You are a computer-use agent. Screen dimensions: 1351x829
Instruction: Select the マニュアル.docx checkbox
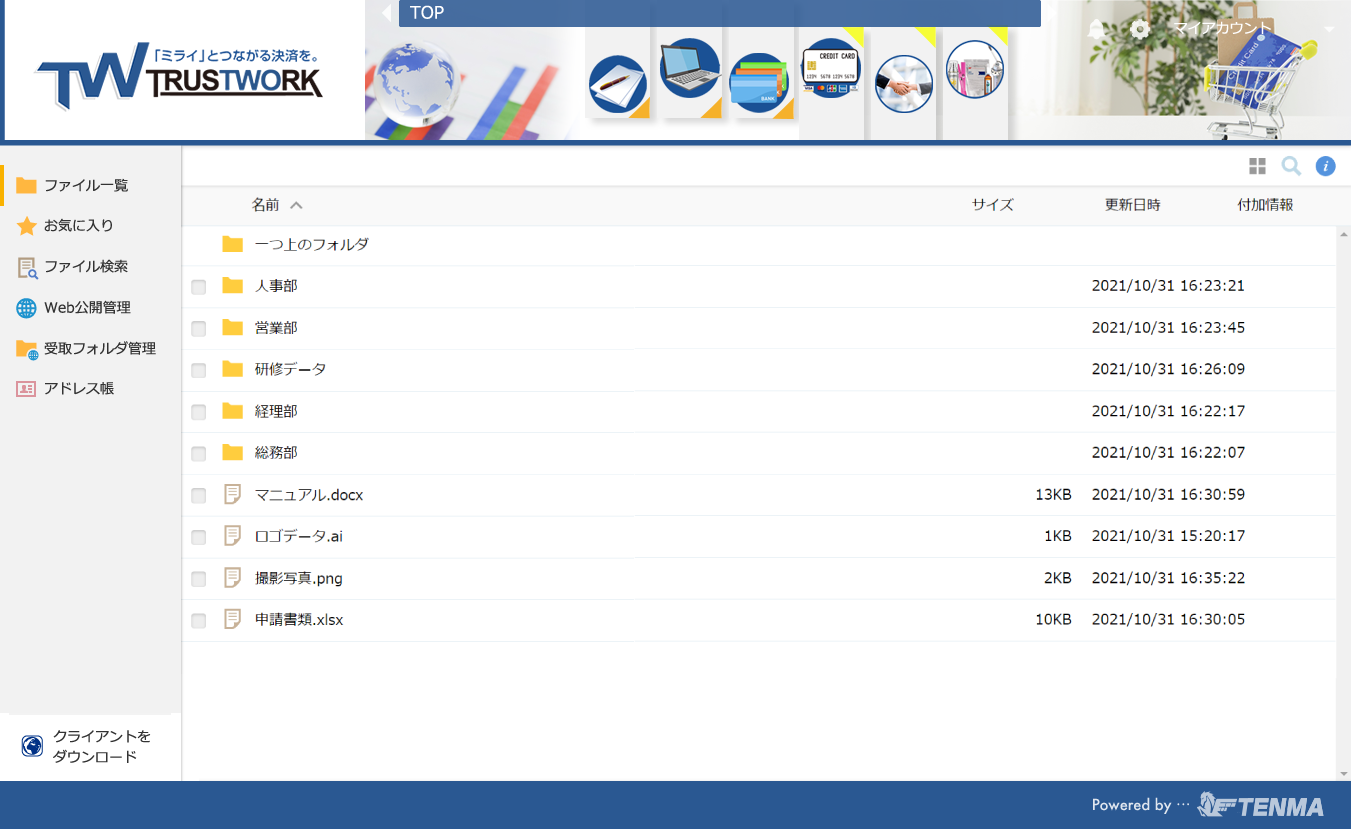[x=199, y=495]
